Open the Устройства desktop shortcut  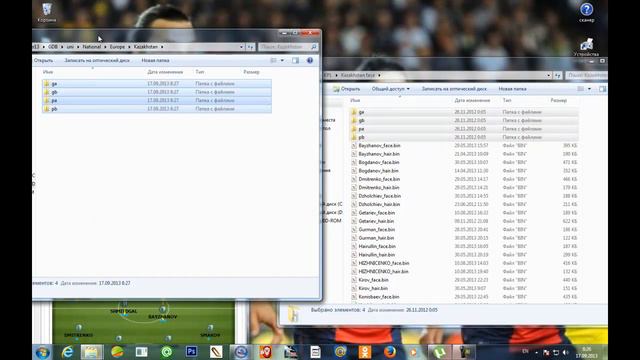(587, 47)
